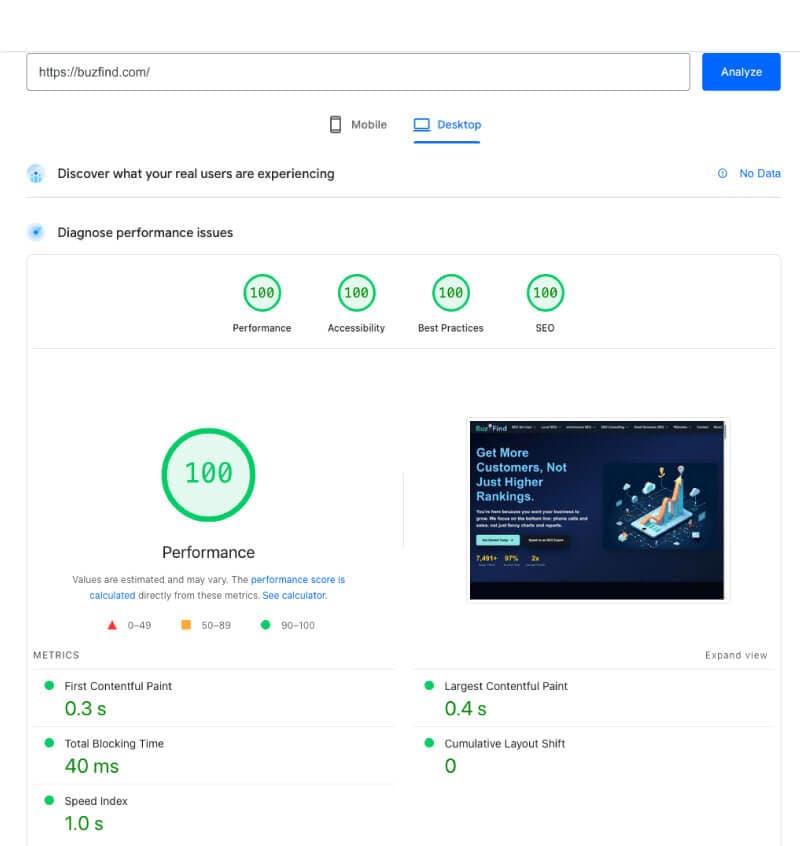This screenshot has height=846, width=800.
Task: Open the See calculator link
Action: (295, 595)
